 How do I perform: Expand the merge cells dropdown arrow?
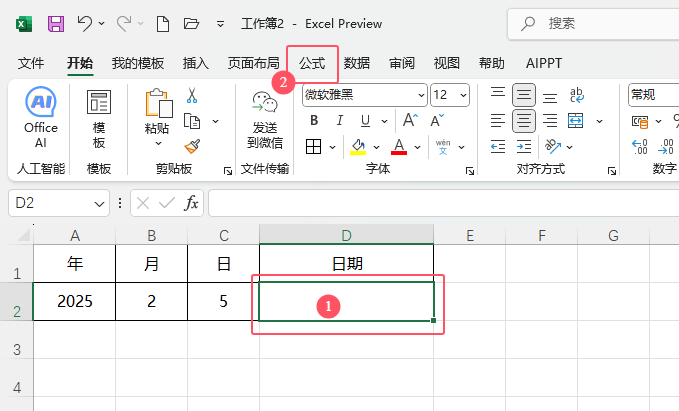(x=599, y=121)
